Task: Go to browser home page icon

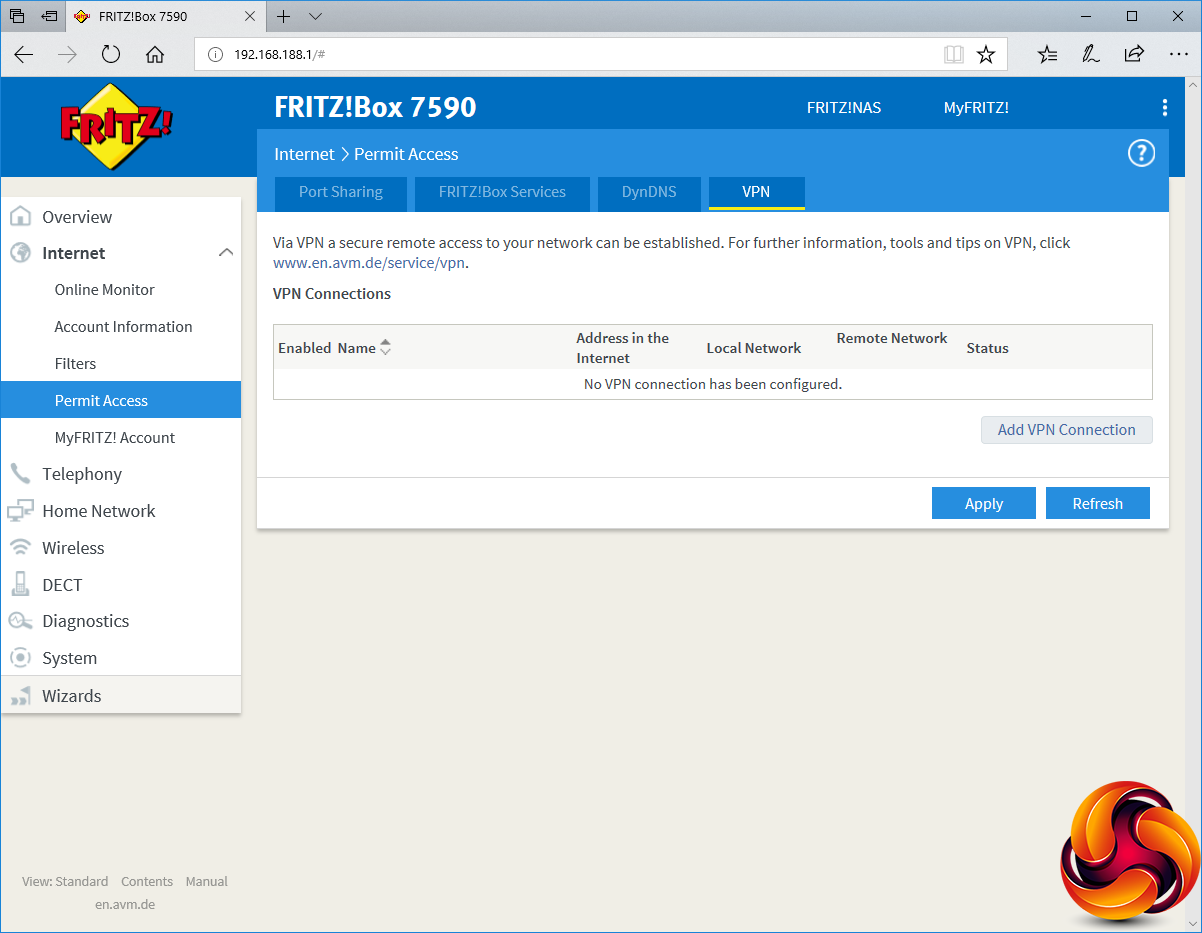Action: pos(155,55)
